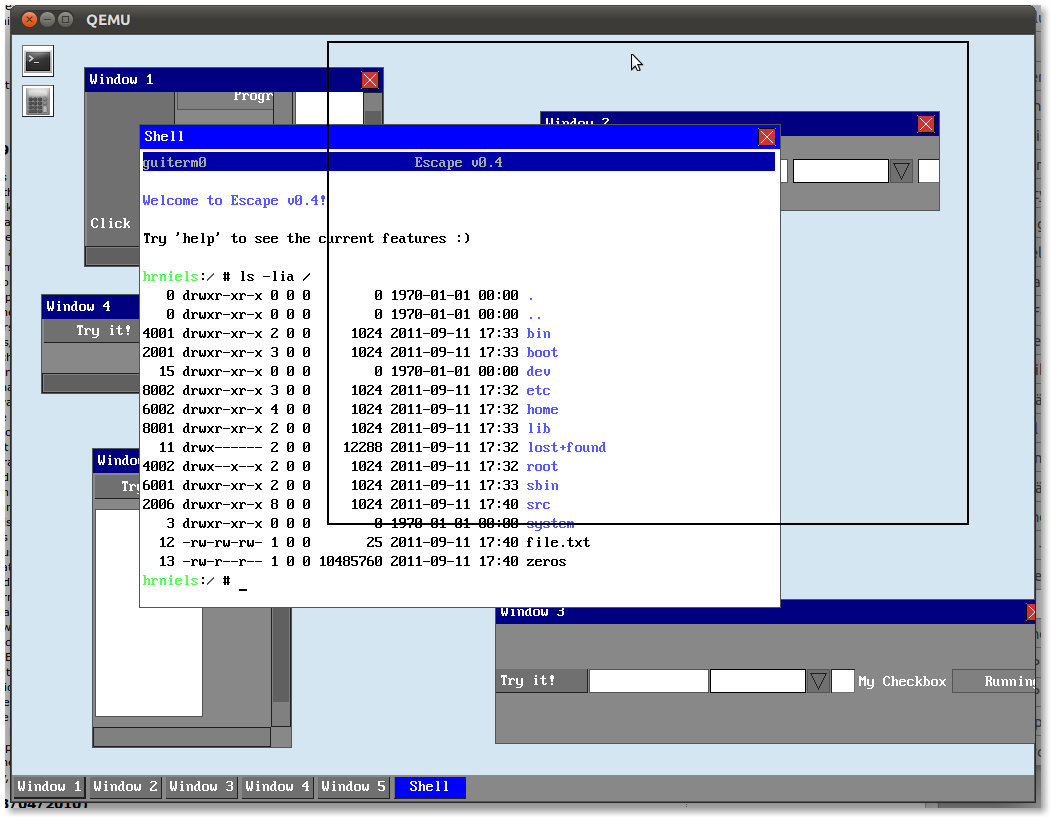Screen dimensions: 1050x817
Task: Click the 'ls -lia /' command text
Action: (275, 277)
